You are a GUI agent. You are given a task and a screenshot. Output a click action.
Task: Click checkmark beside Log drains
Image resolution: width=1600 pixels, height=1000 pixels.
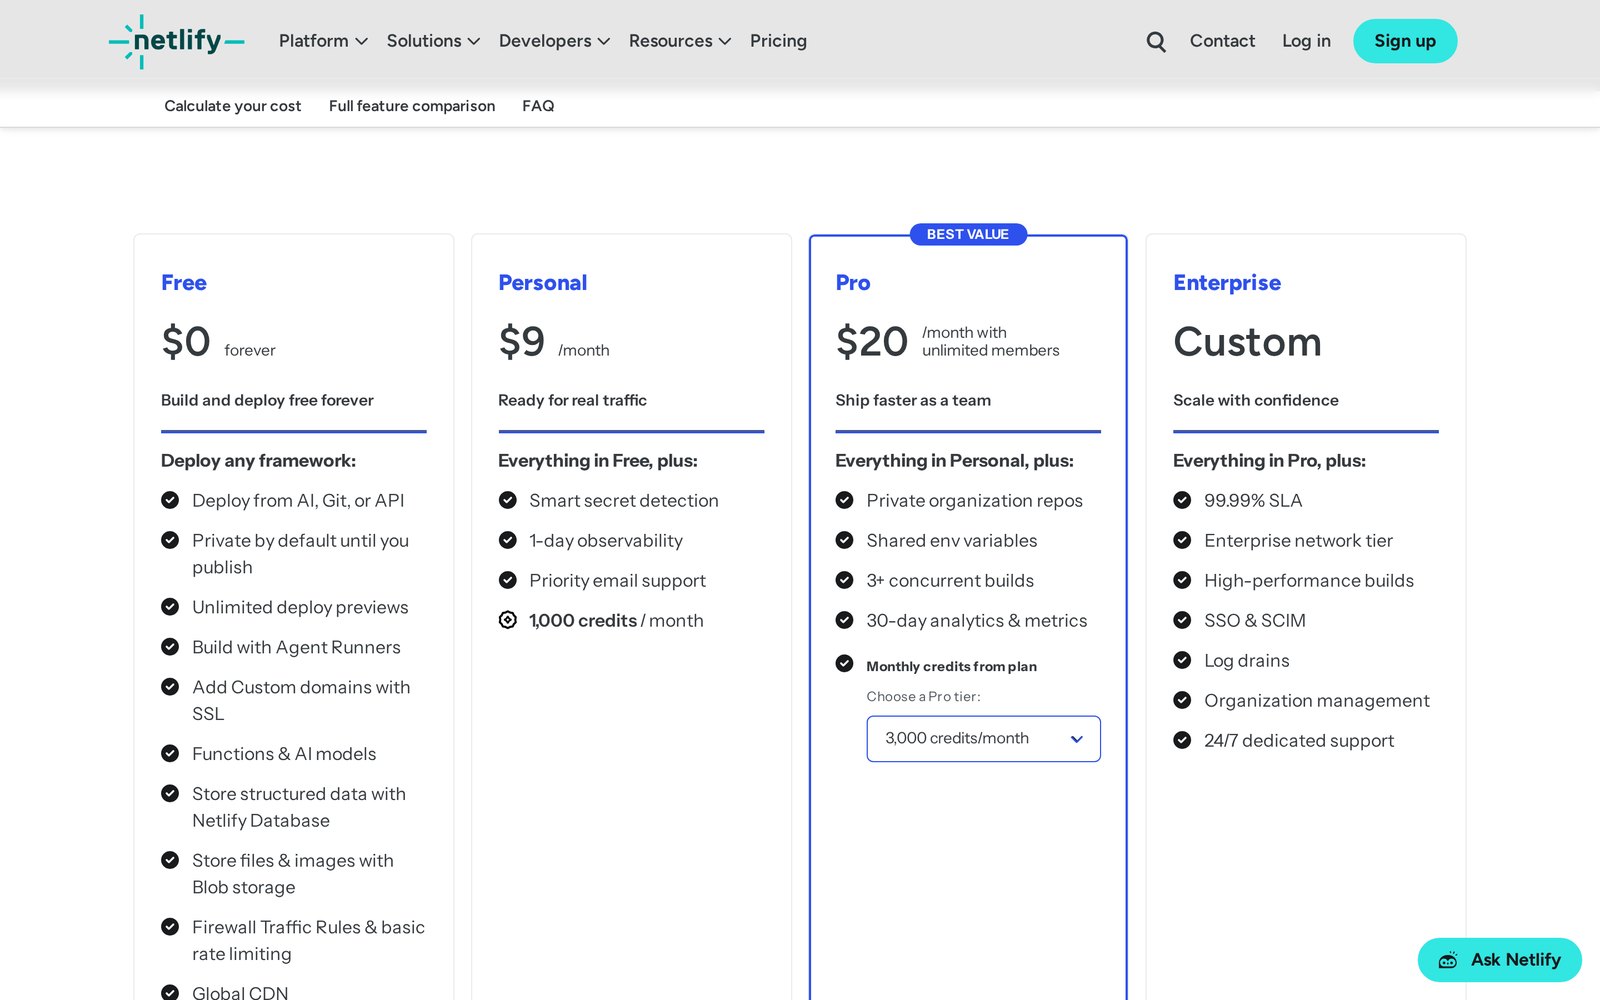click(1182, 660)
